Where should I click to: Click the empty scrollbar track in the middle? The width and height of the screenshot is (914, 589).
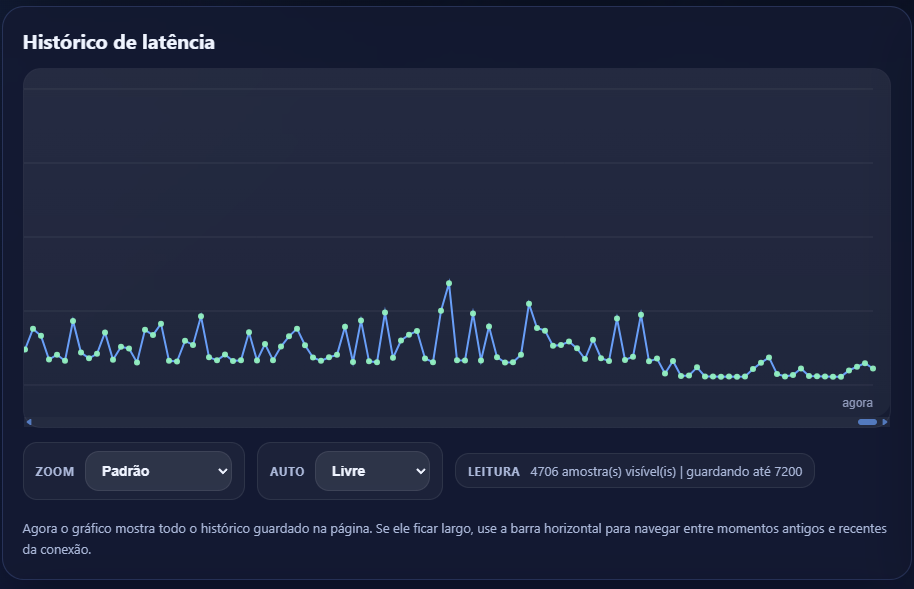click(450, 422)
